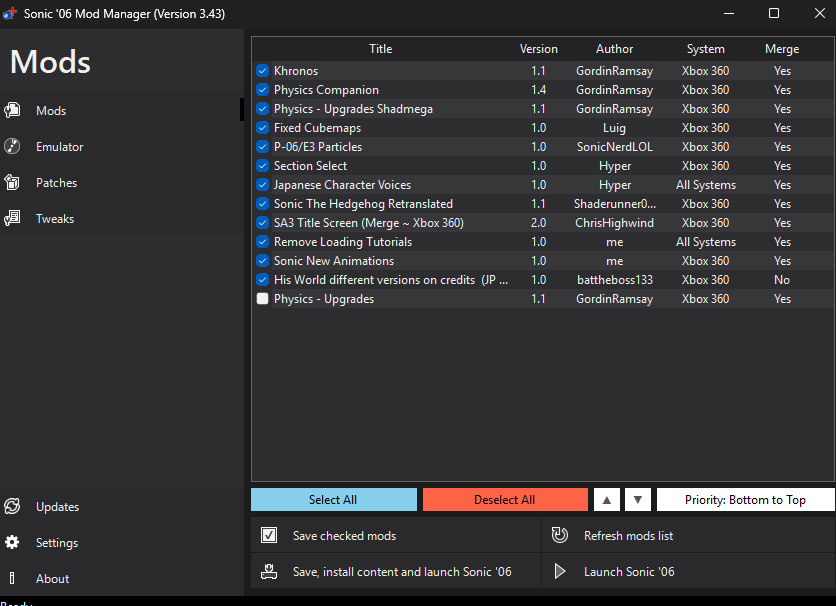Image resolution: width=836 pixels, height=606 pixels.
Task: Click the Mods sidebar icon
Action: click(x=12, y=110)
